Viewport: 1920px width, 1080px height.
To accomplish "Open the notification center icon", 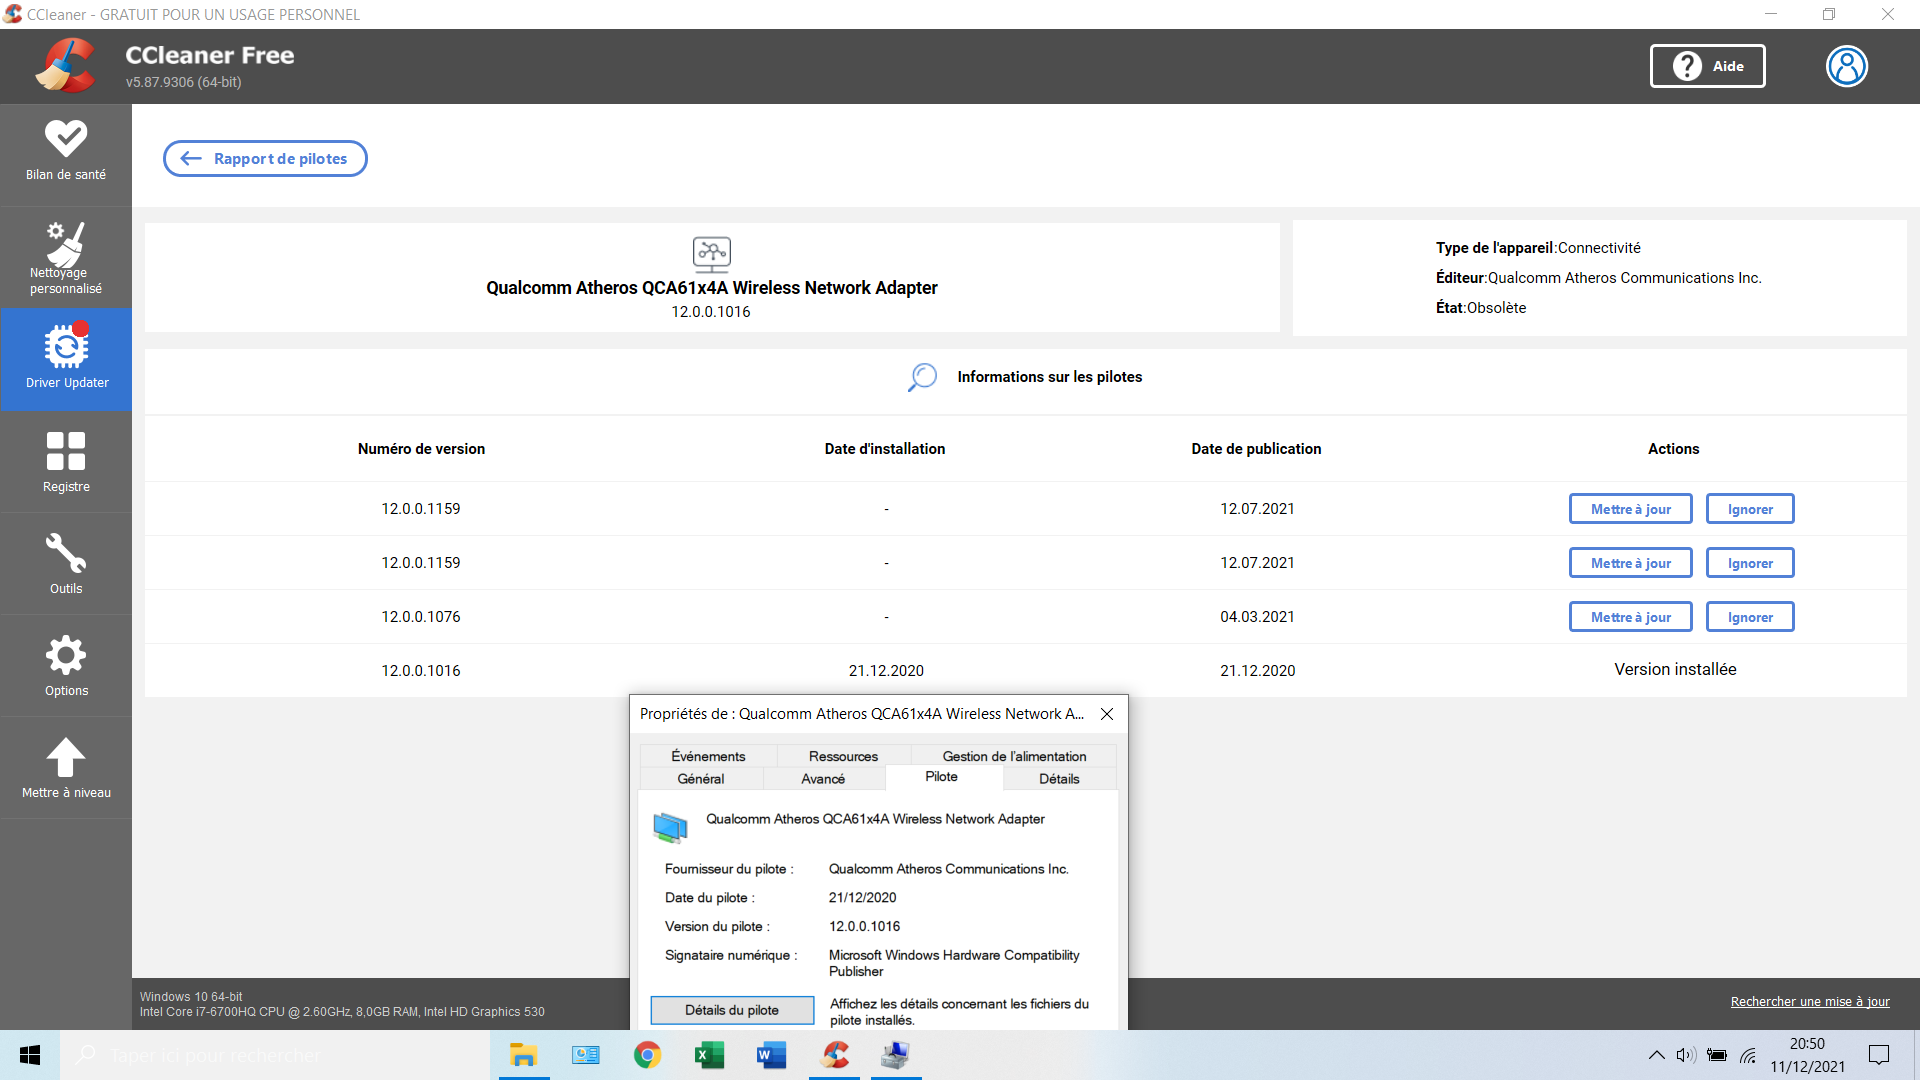I will tap(1879, 1055).
